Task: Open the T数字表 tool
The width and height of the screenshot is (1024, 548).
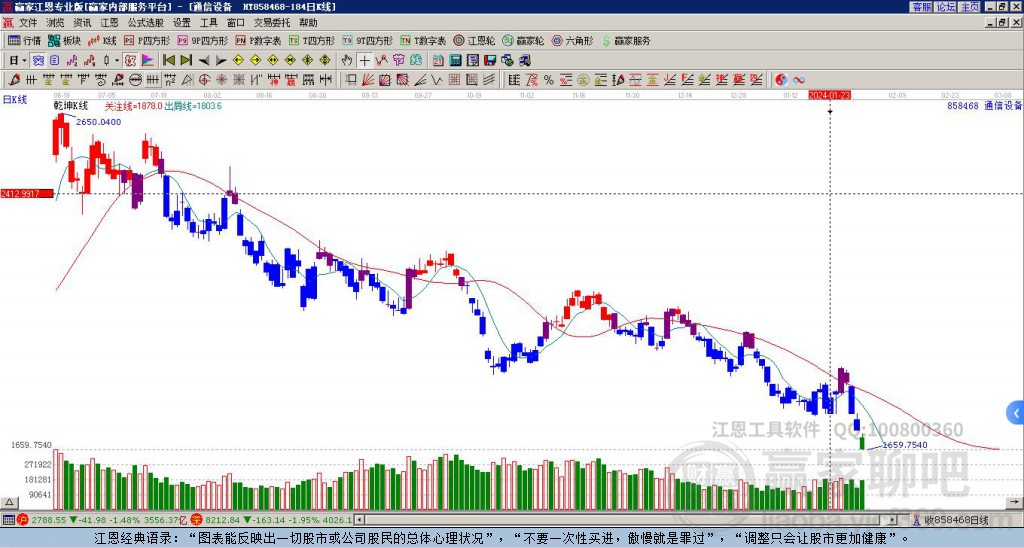Action: click(423, 40)
